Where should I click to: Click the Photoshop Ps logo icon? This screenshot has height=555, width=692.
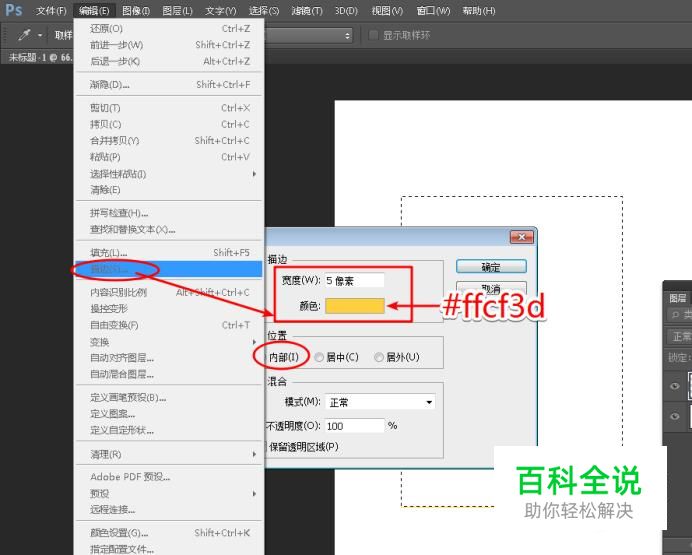[13, 9]
